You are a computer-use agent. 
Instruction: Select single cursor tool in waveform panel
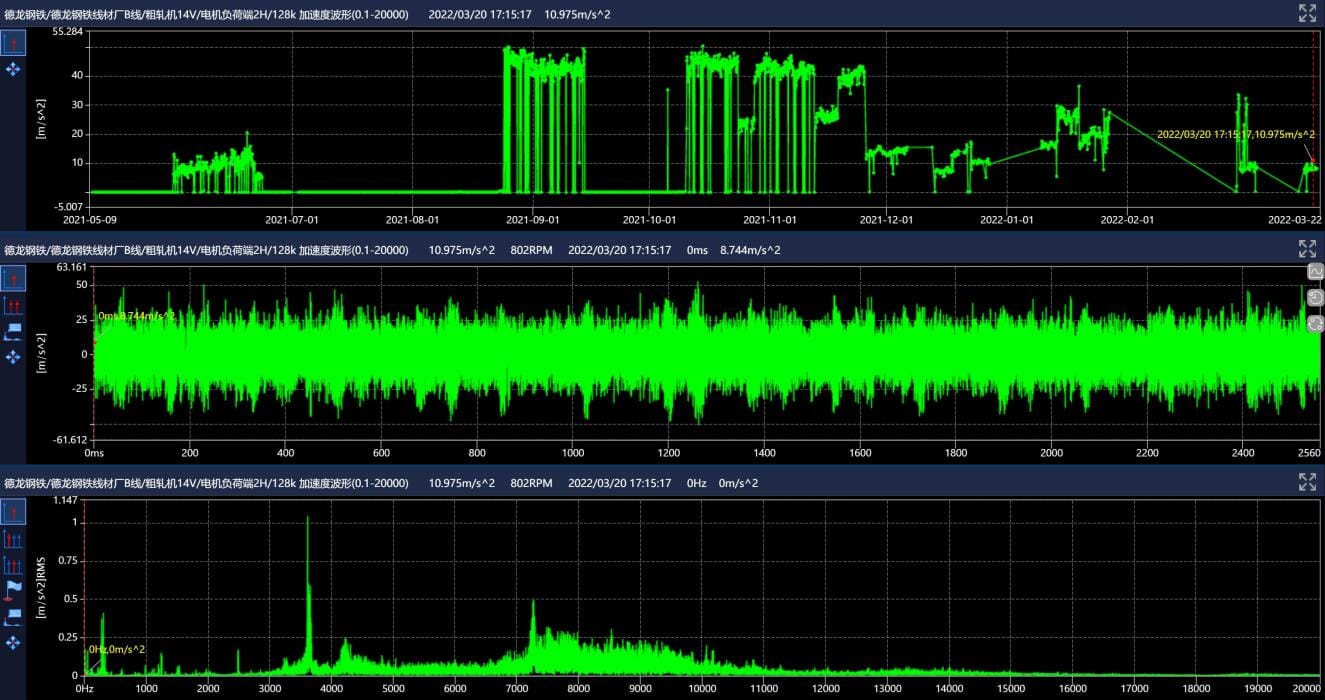coord(13,278)
